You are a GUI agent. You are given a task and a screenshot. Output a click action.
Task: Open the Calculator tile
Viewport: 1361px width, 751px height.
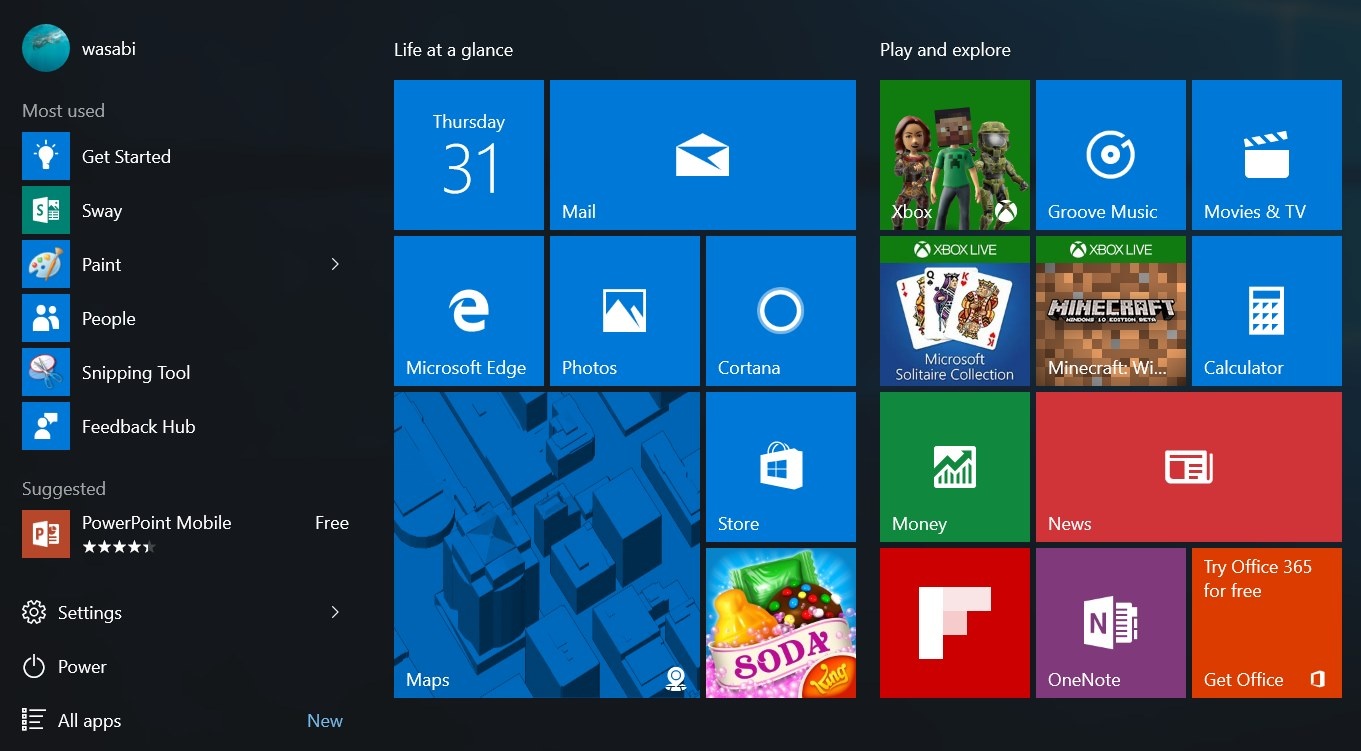pos(1267,311)
